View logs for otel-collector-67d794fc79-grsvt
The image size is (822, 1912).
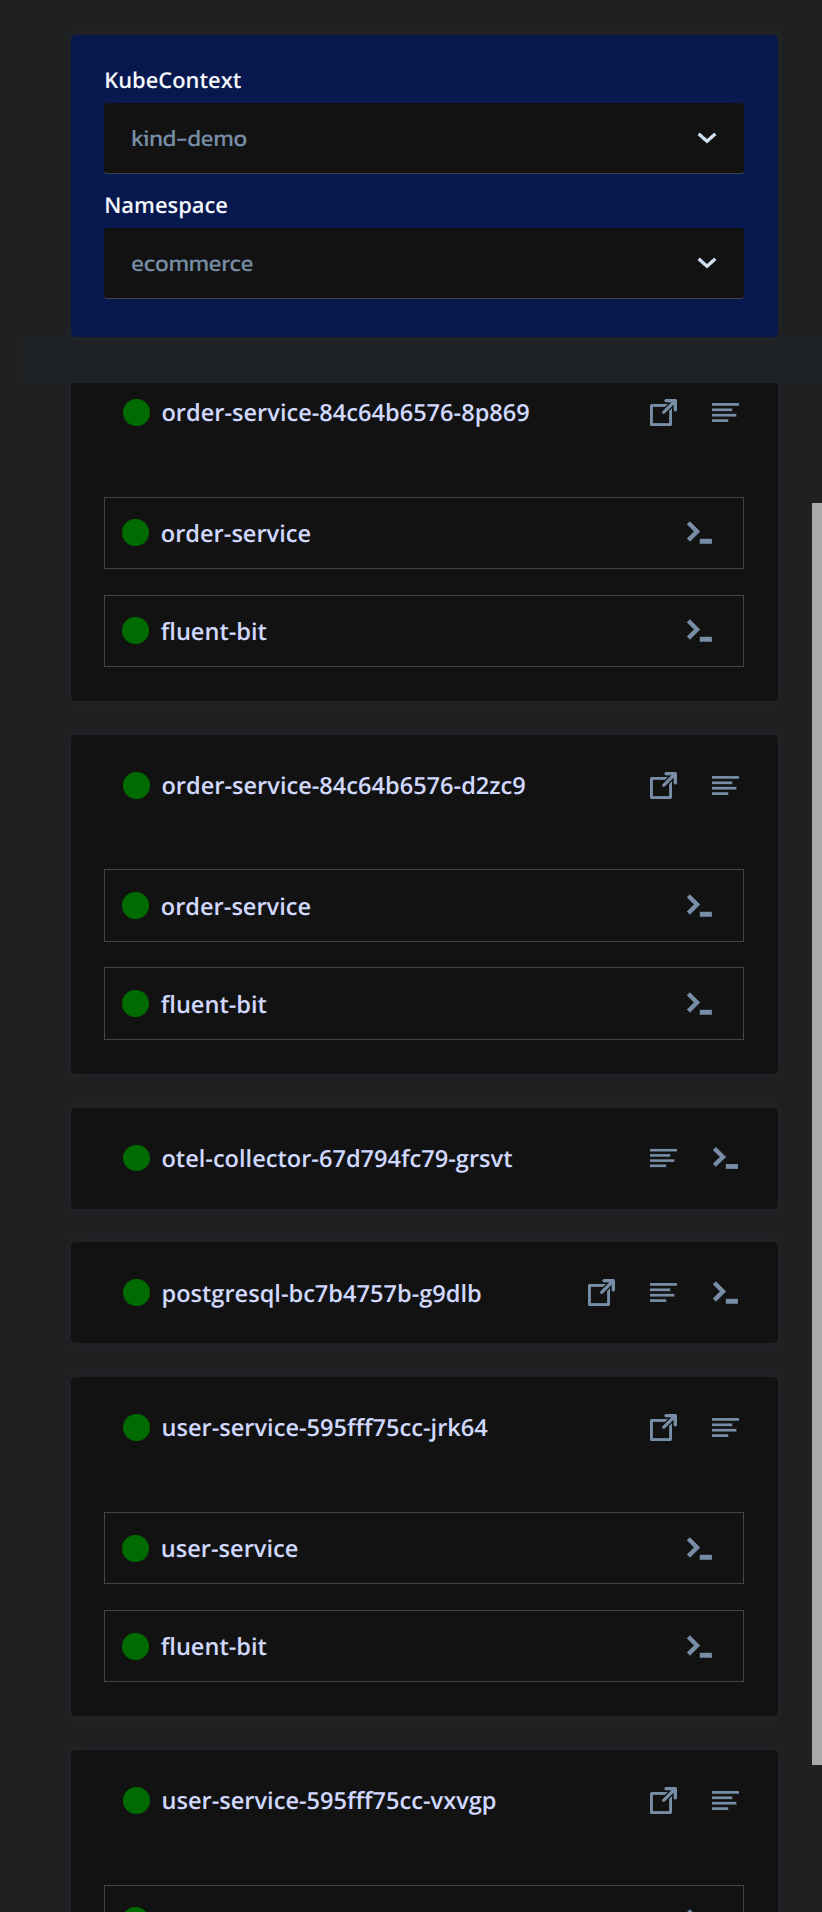point(663,1158)
